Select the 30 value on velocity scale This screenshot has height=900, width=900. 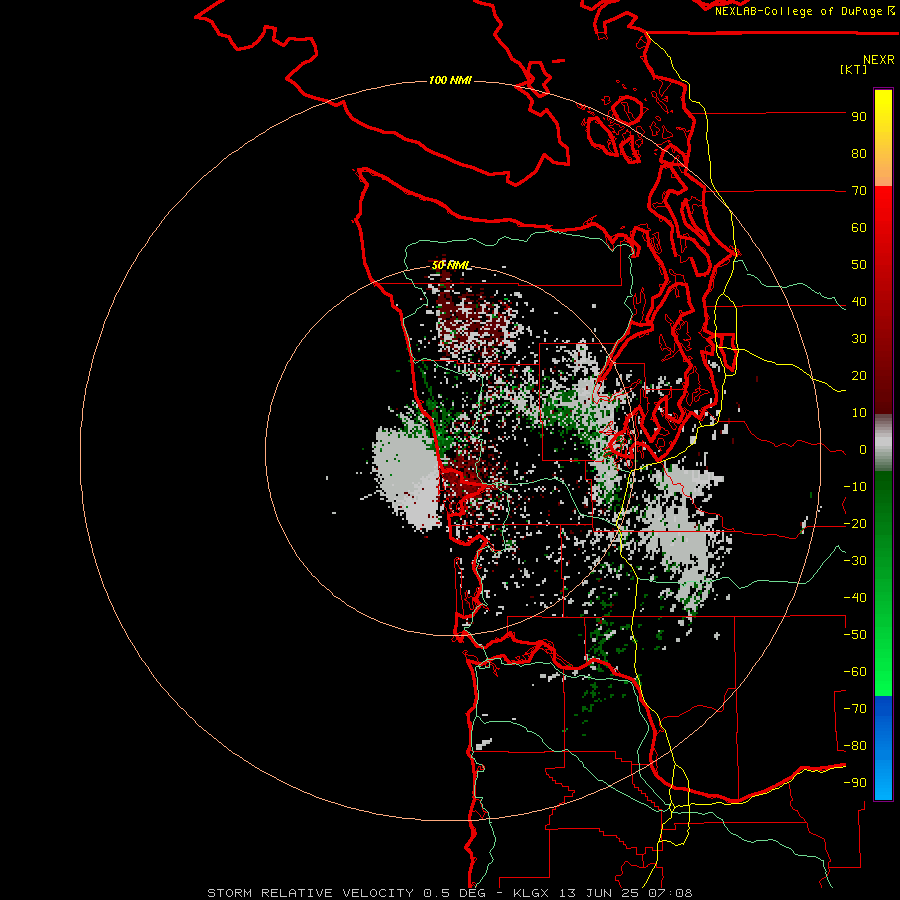859,339
